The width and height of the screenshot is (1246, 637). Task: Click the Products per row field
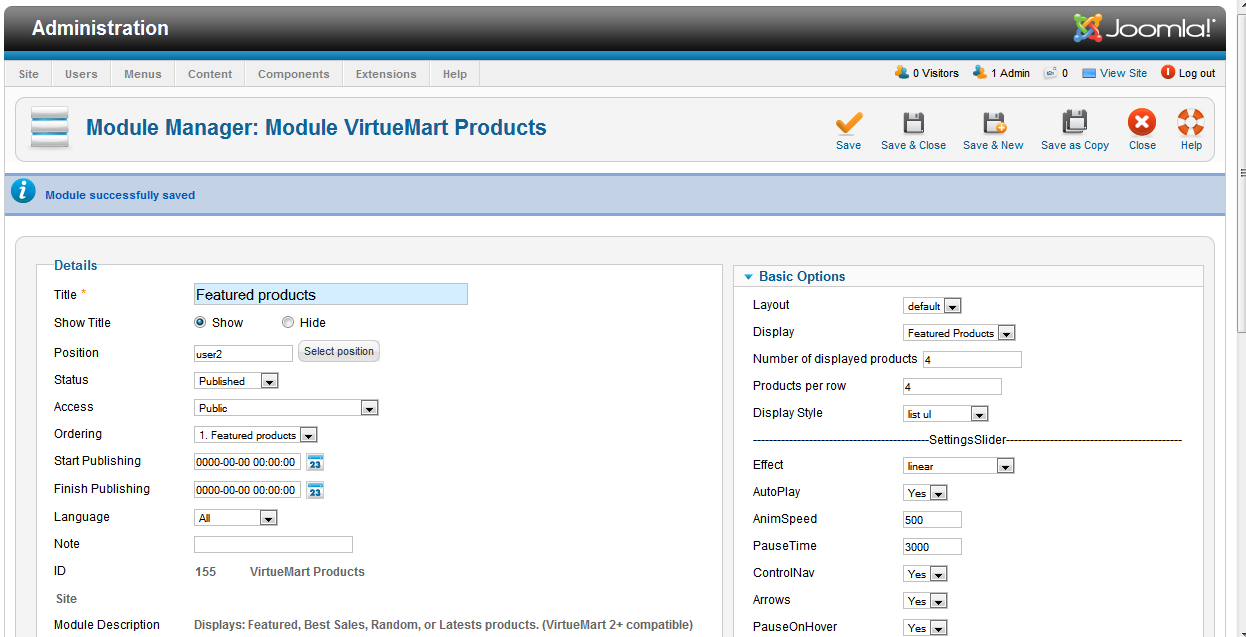point(952,387)
